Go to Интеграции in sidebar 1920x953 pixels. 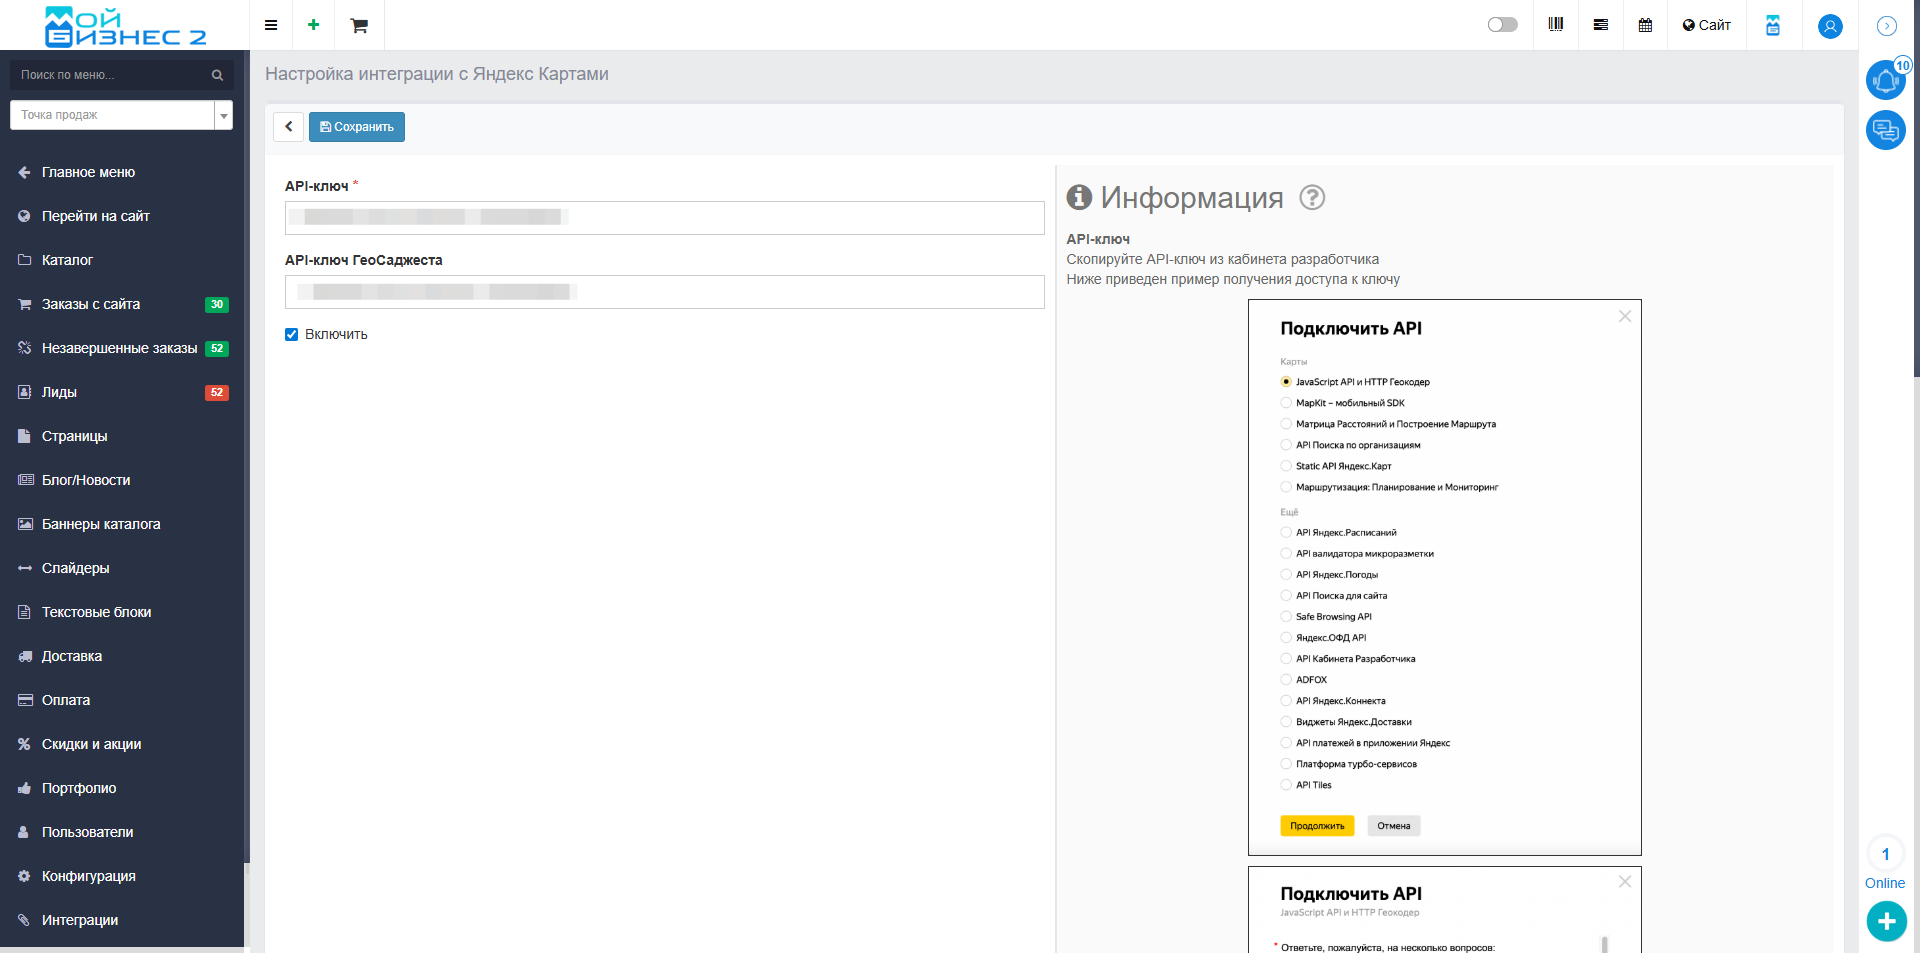pos(80,920)
